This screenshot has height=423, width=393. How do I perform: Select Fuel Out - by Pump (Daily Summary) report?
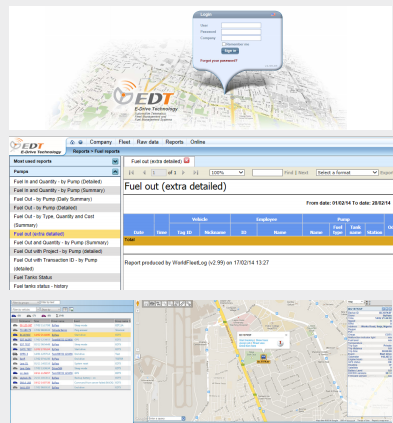tap(53, 199)
